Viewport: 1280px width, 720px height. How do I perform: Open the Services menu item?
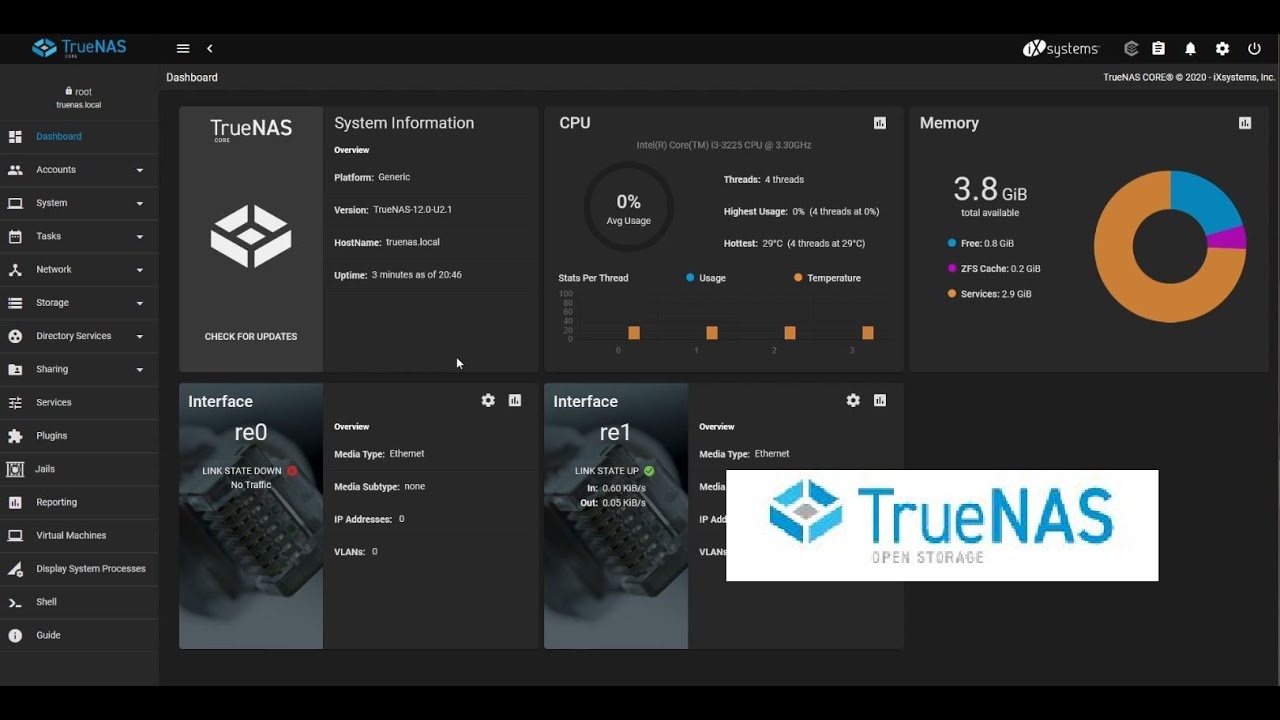point(79,402)
